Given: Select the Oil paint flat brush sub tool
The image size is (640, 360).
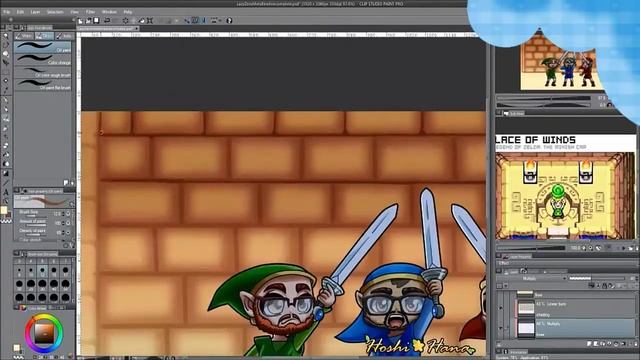Looking at the screenshot, I should [43, 84].
